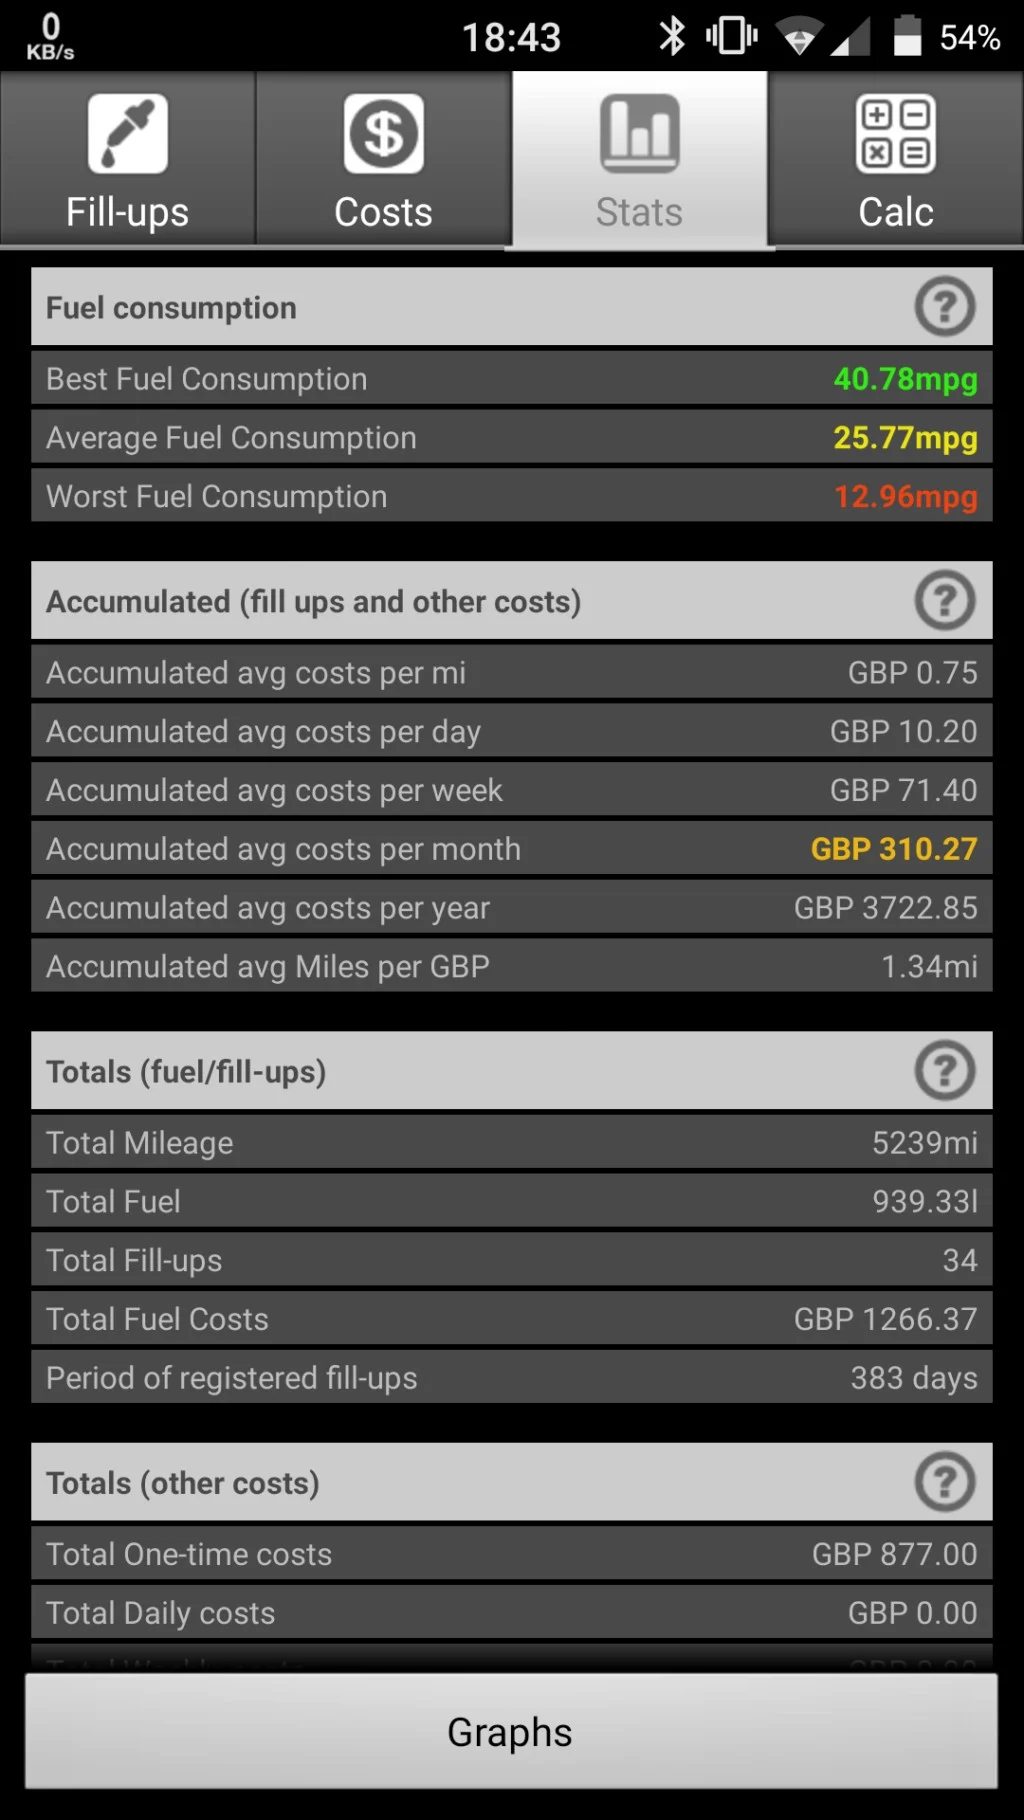The image size is (1024, 1820).
Task: Tap the dollar sign Costs icon
Action: tap(383, 134)
